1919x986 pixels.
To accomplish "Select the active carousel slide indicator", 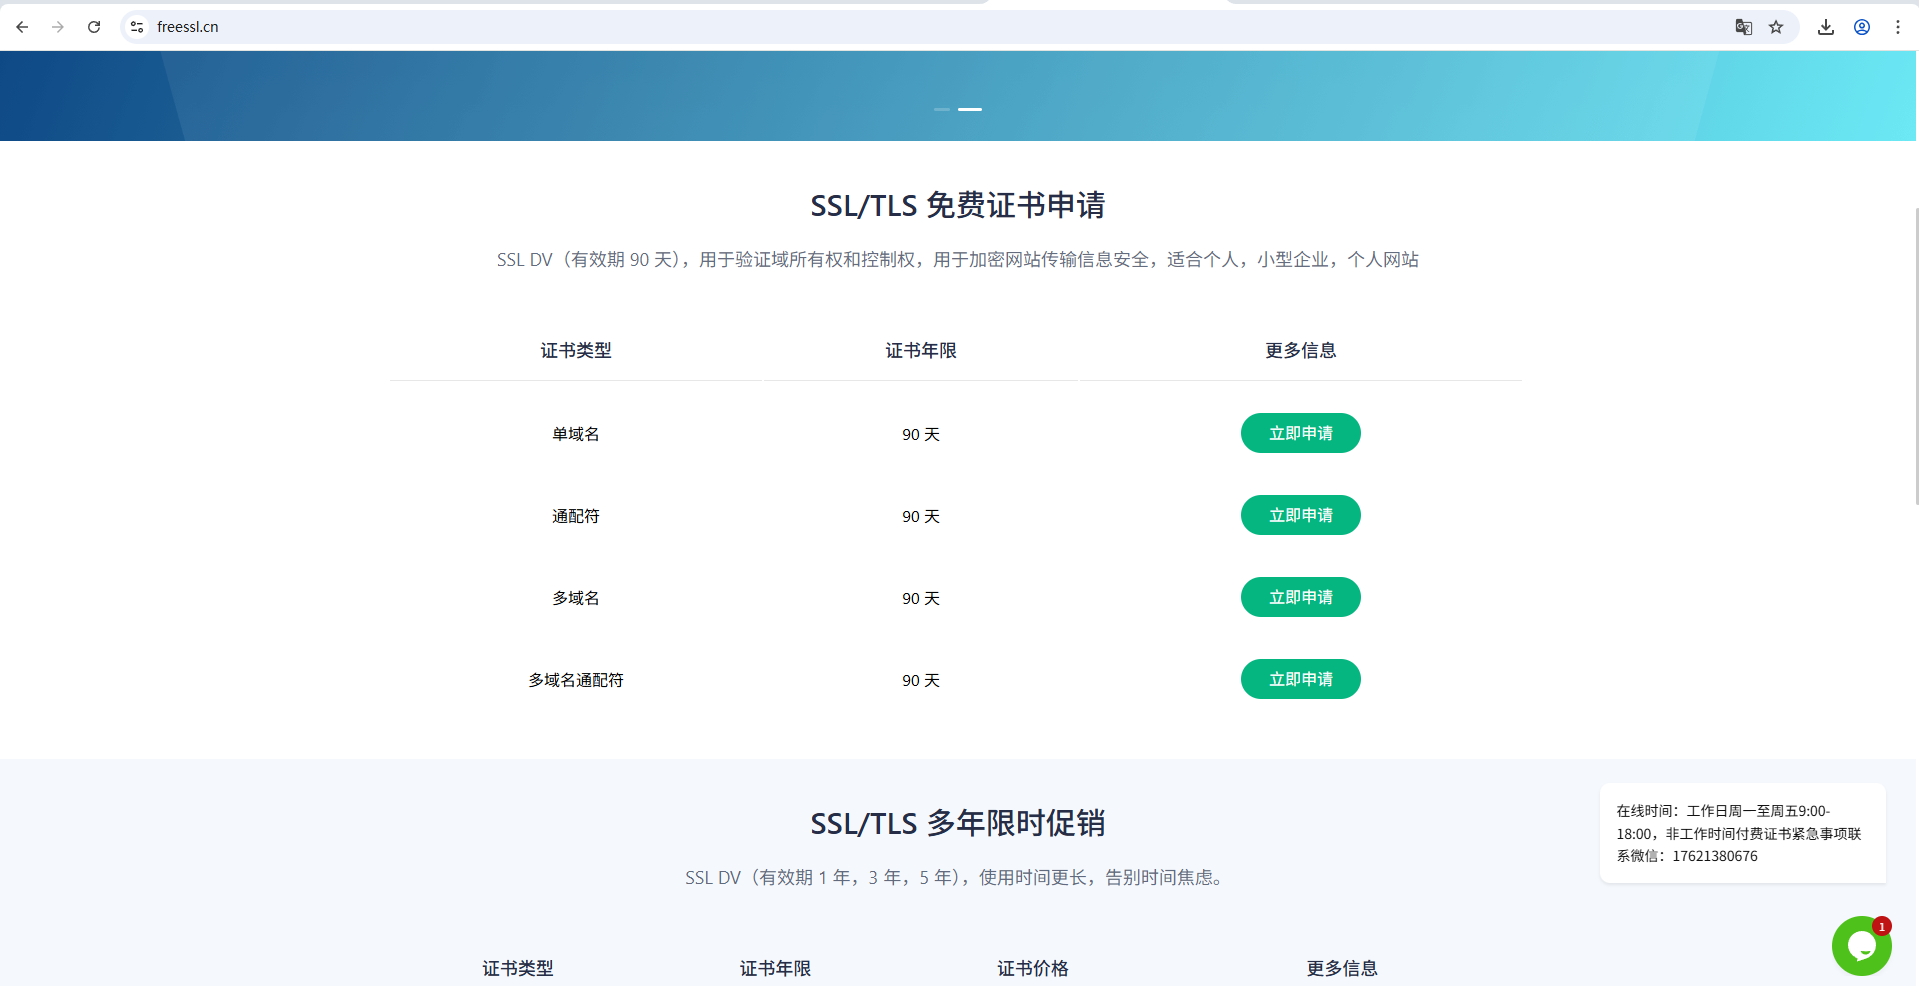I will pos(971,109).
